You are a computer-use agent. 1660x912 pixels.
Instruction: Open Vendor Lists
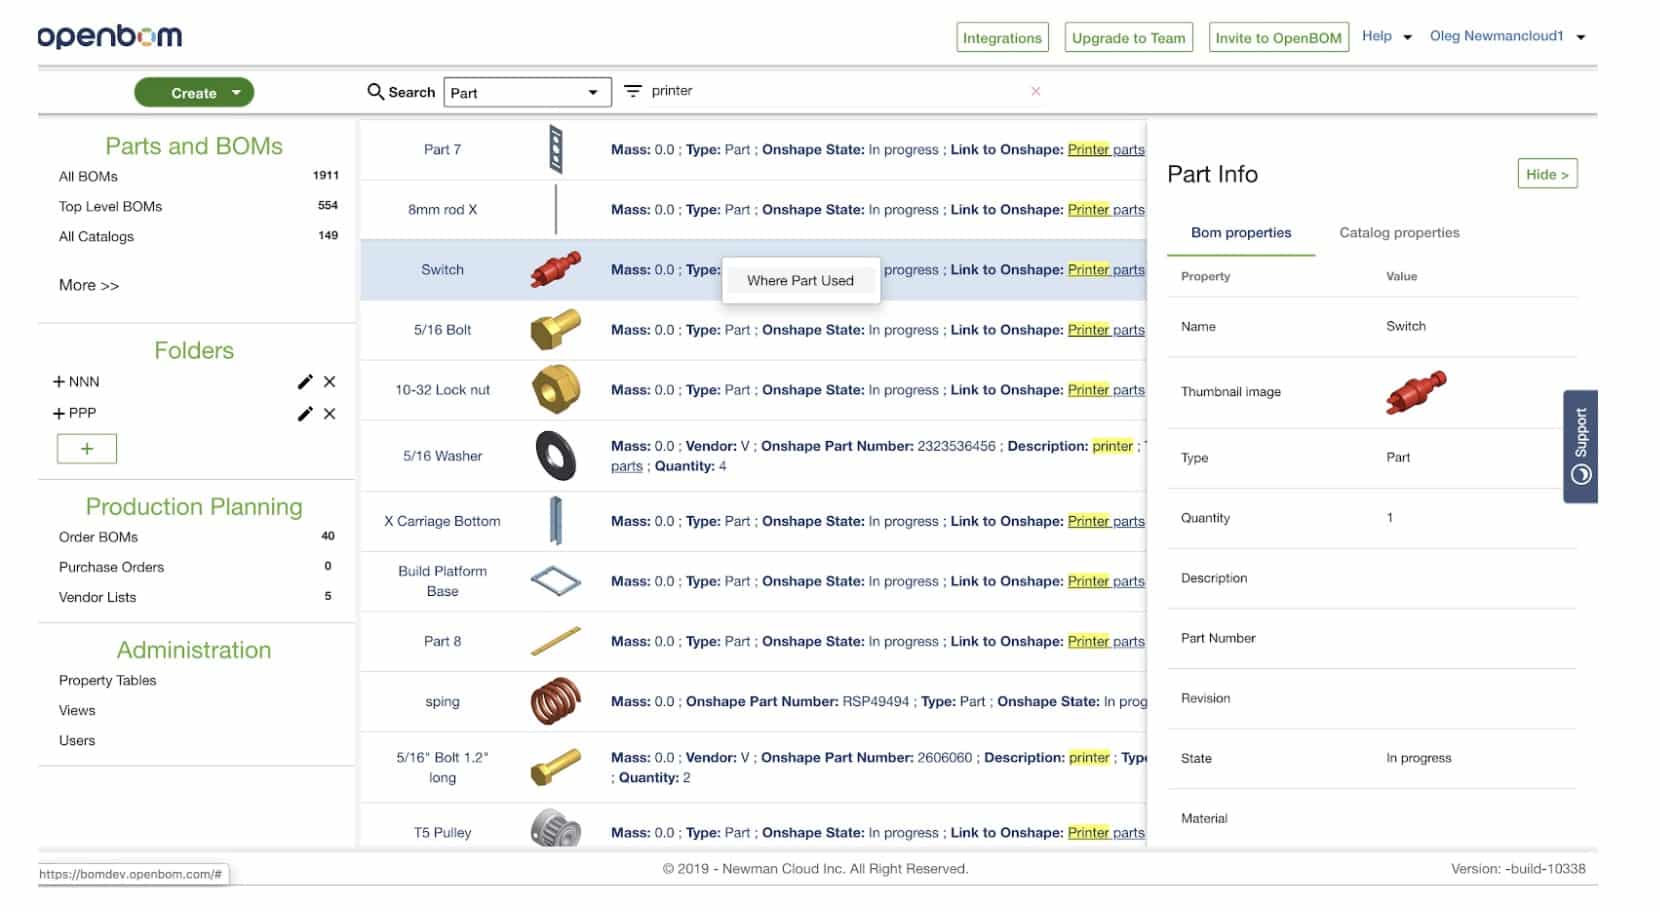[x=97, y=597]
